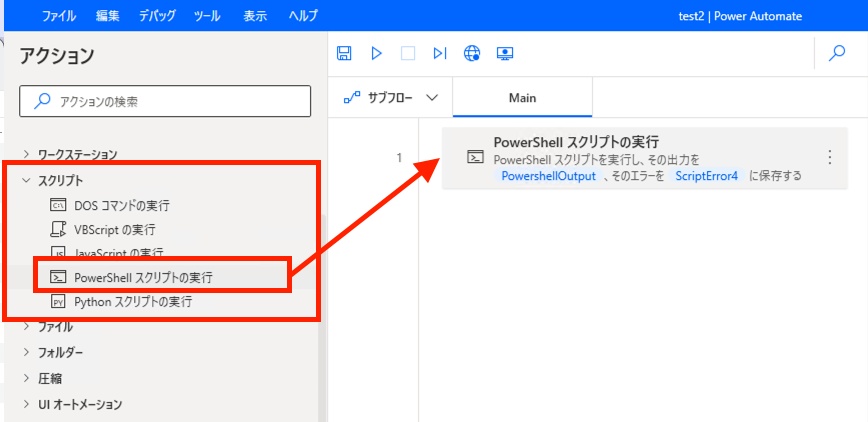Click the アクションの検索 search field
The width and height of the screenshot is (868, 422).
[165, 101]
